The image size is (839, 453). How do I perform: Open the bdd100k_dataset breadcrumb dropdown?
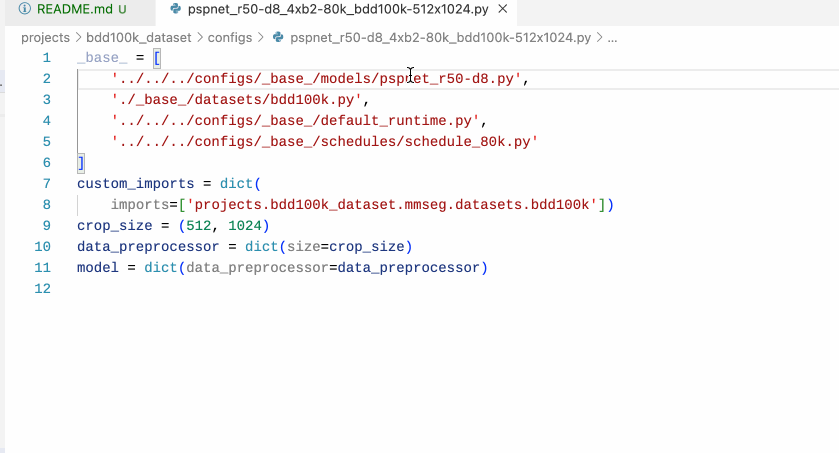[x=139, y=37]
